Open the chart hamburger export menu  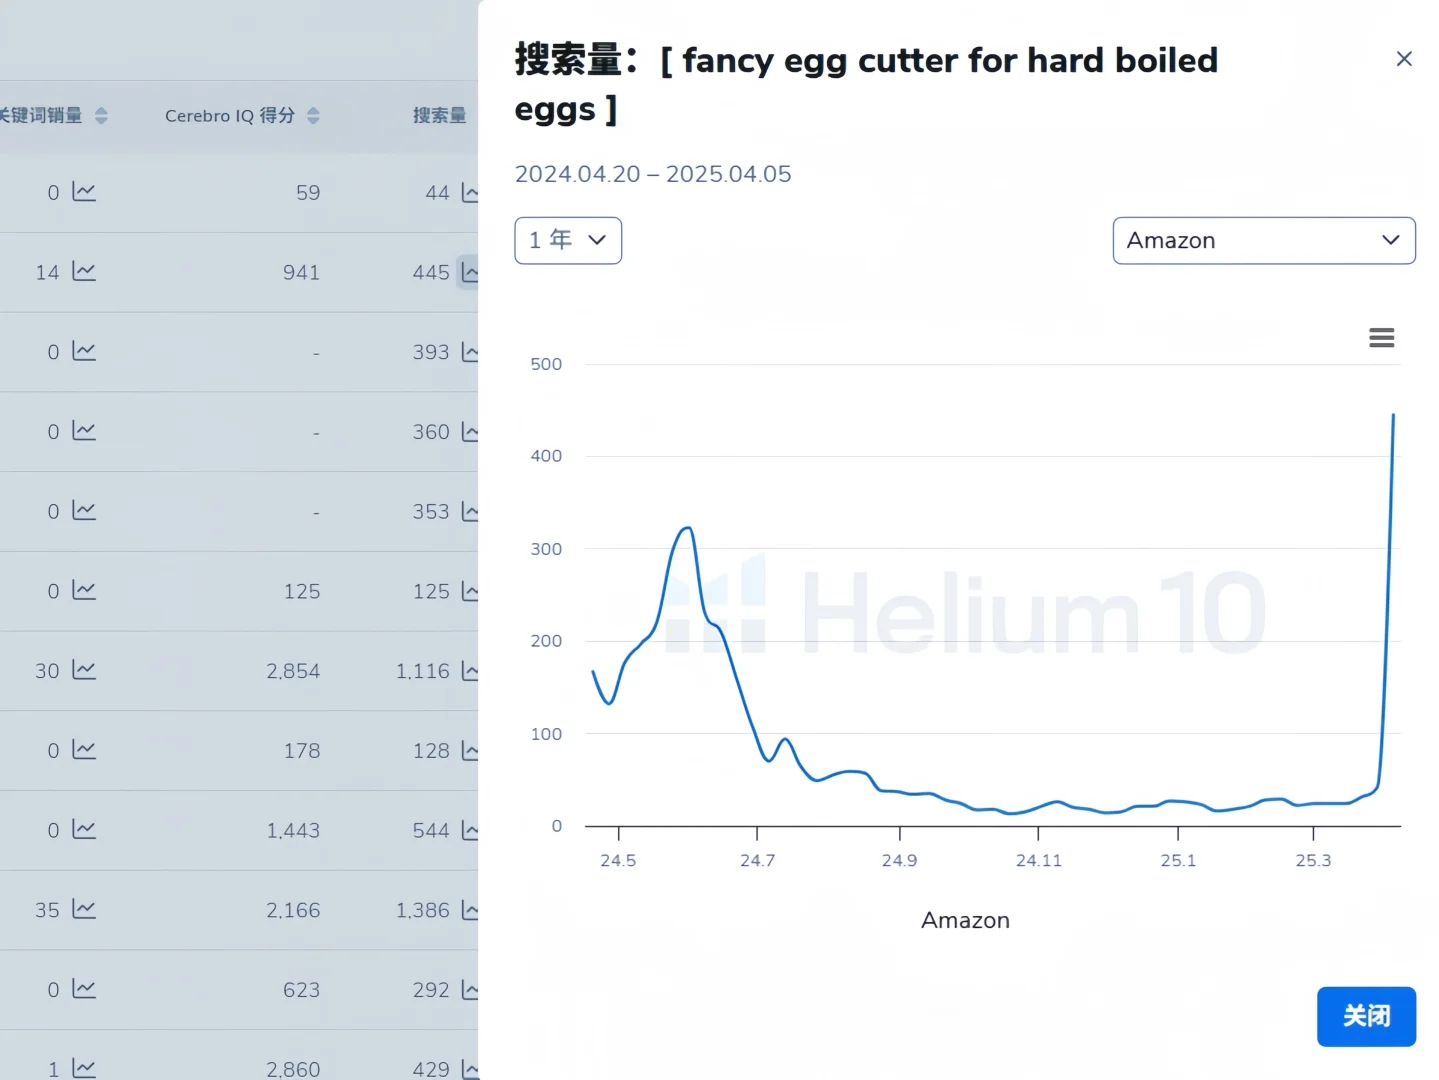(1381, 338)
